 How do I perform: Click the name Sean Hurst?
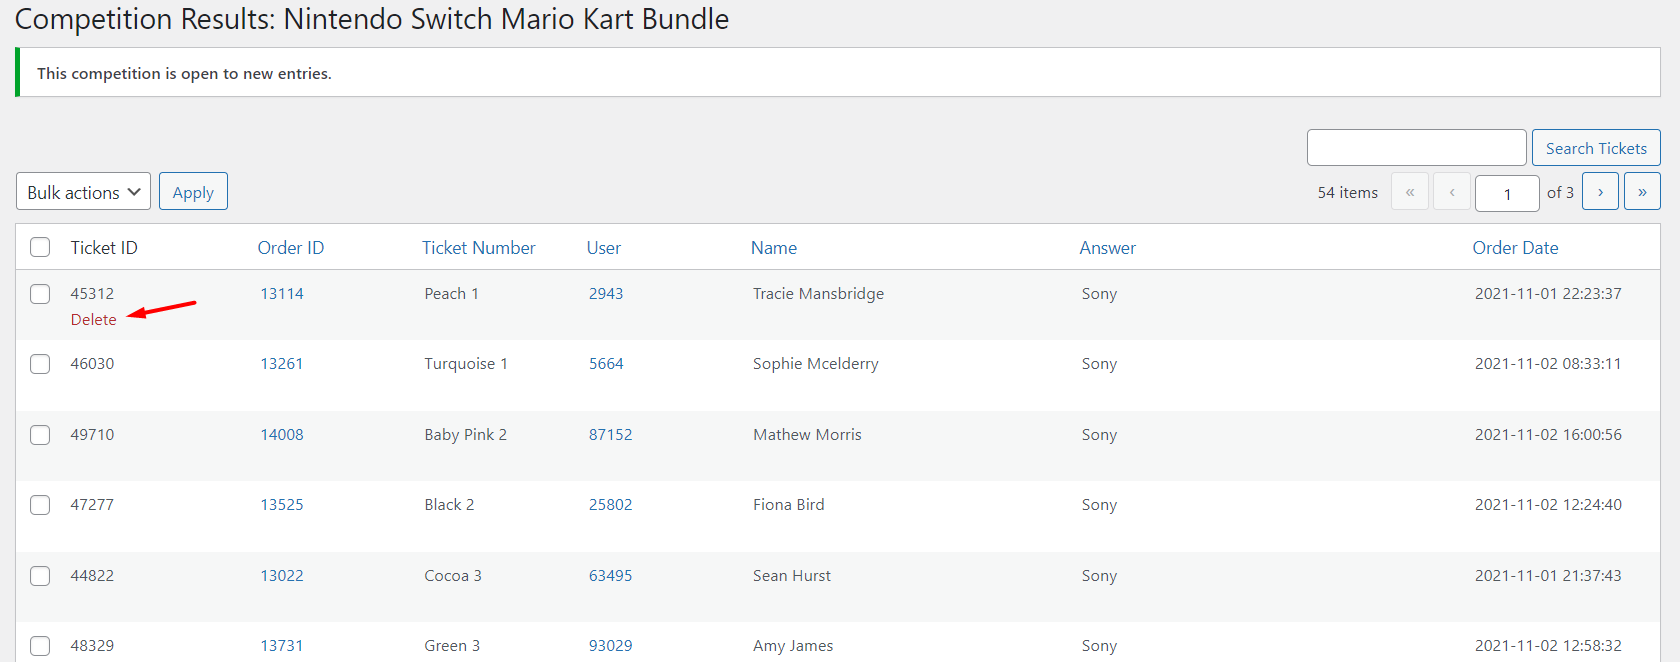point(792,576)
